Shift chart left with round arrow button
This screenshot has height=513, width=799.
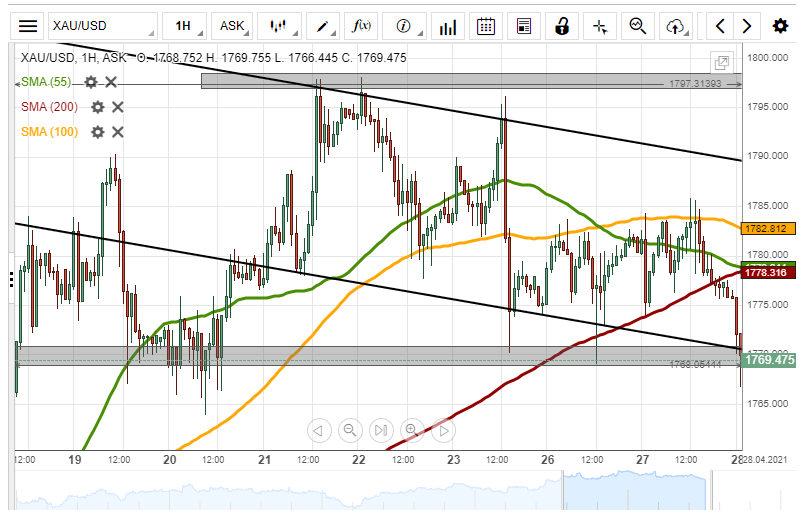[x=319, y=431]
